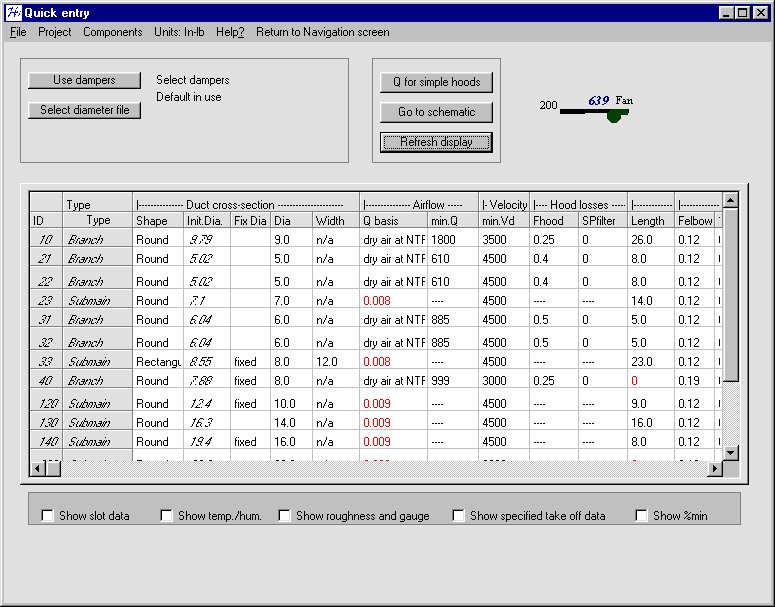Image resolution: width=775 pixels, height=607 pixels.
Task: Select row ID 33 Submain header
Action: [x=89, y=362]
